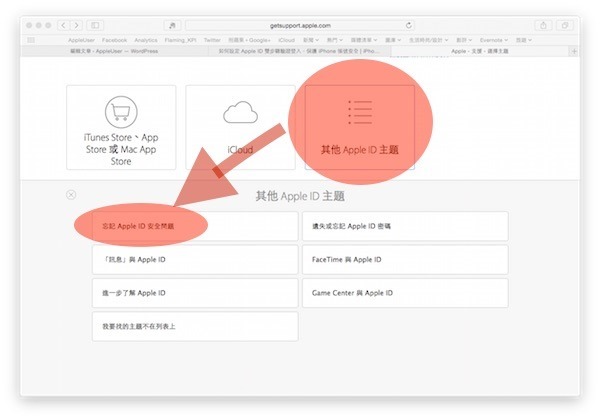The image size is (600, 420).
Task: Go forward with the Safari forward arrow
Action: (76, 25)
